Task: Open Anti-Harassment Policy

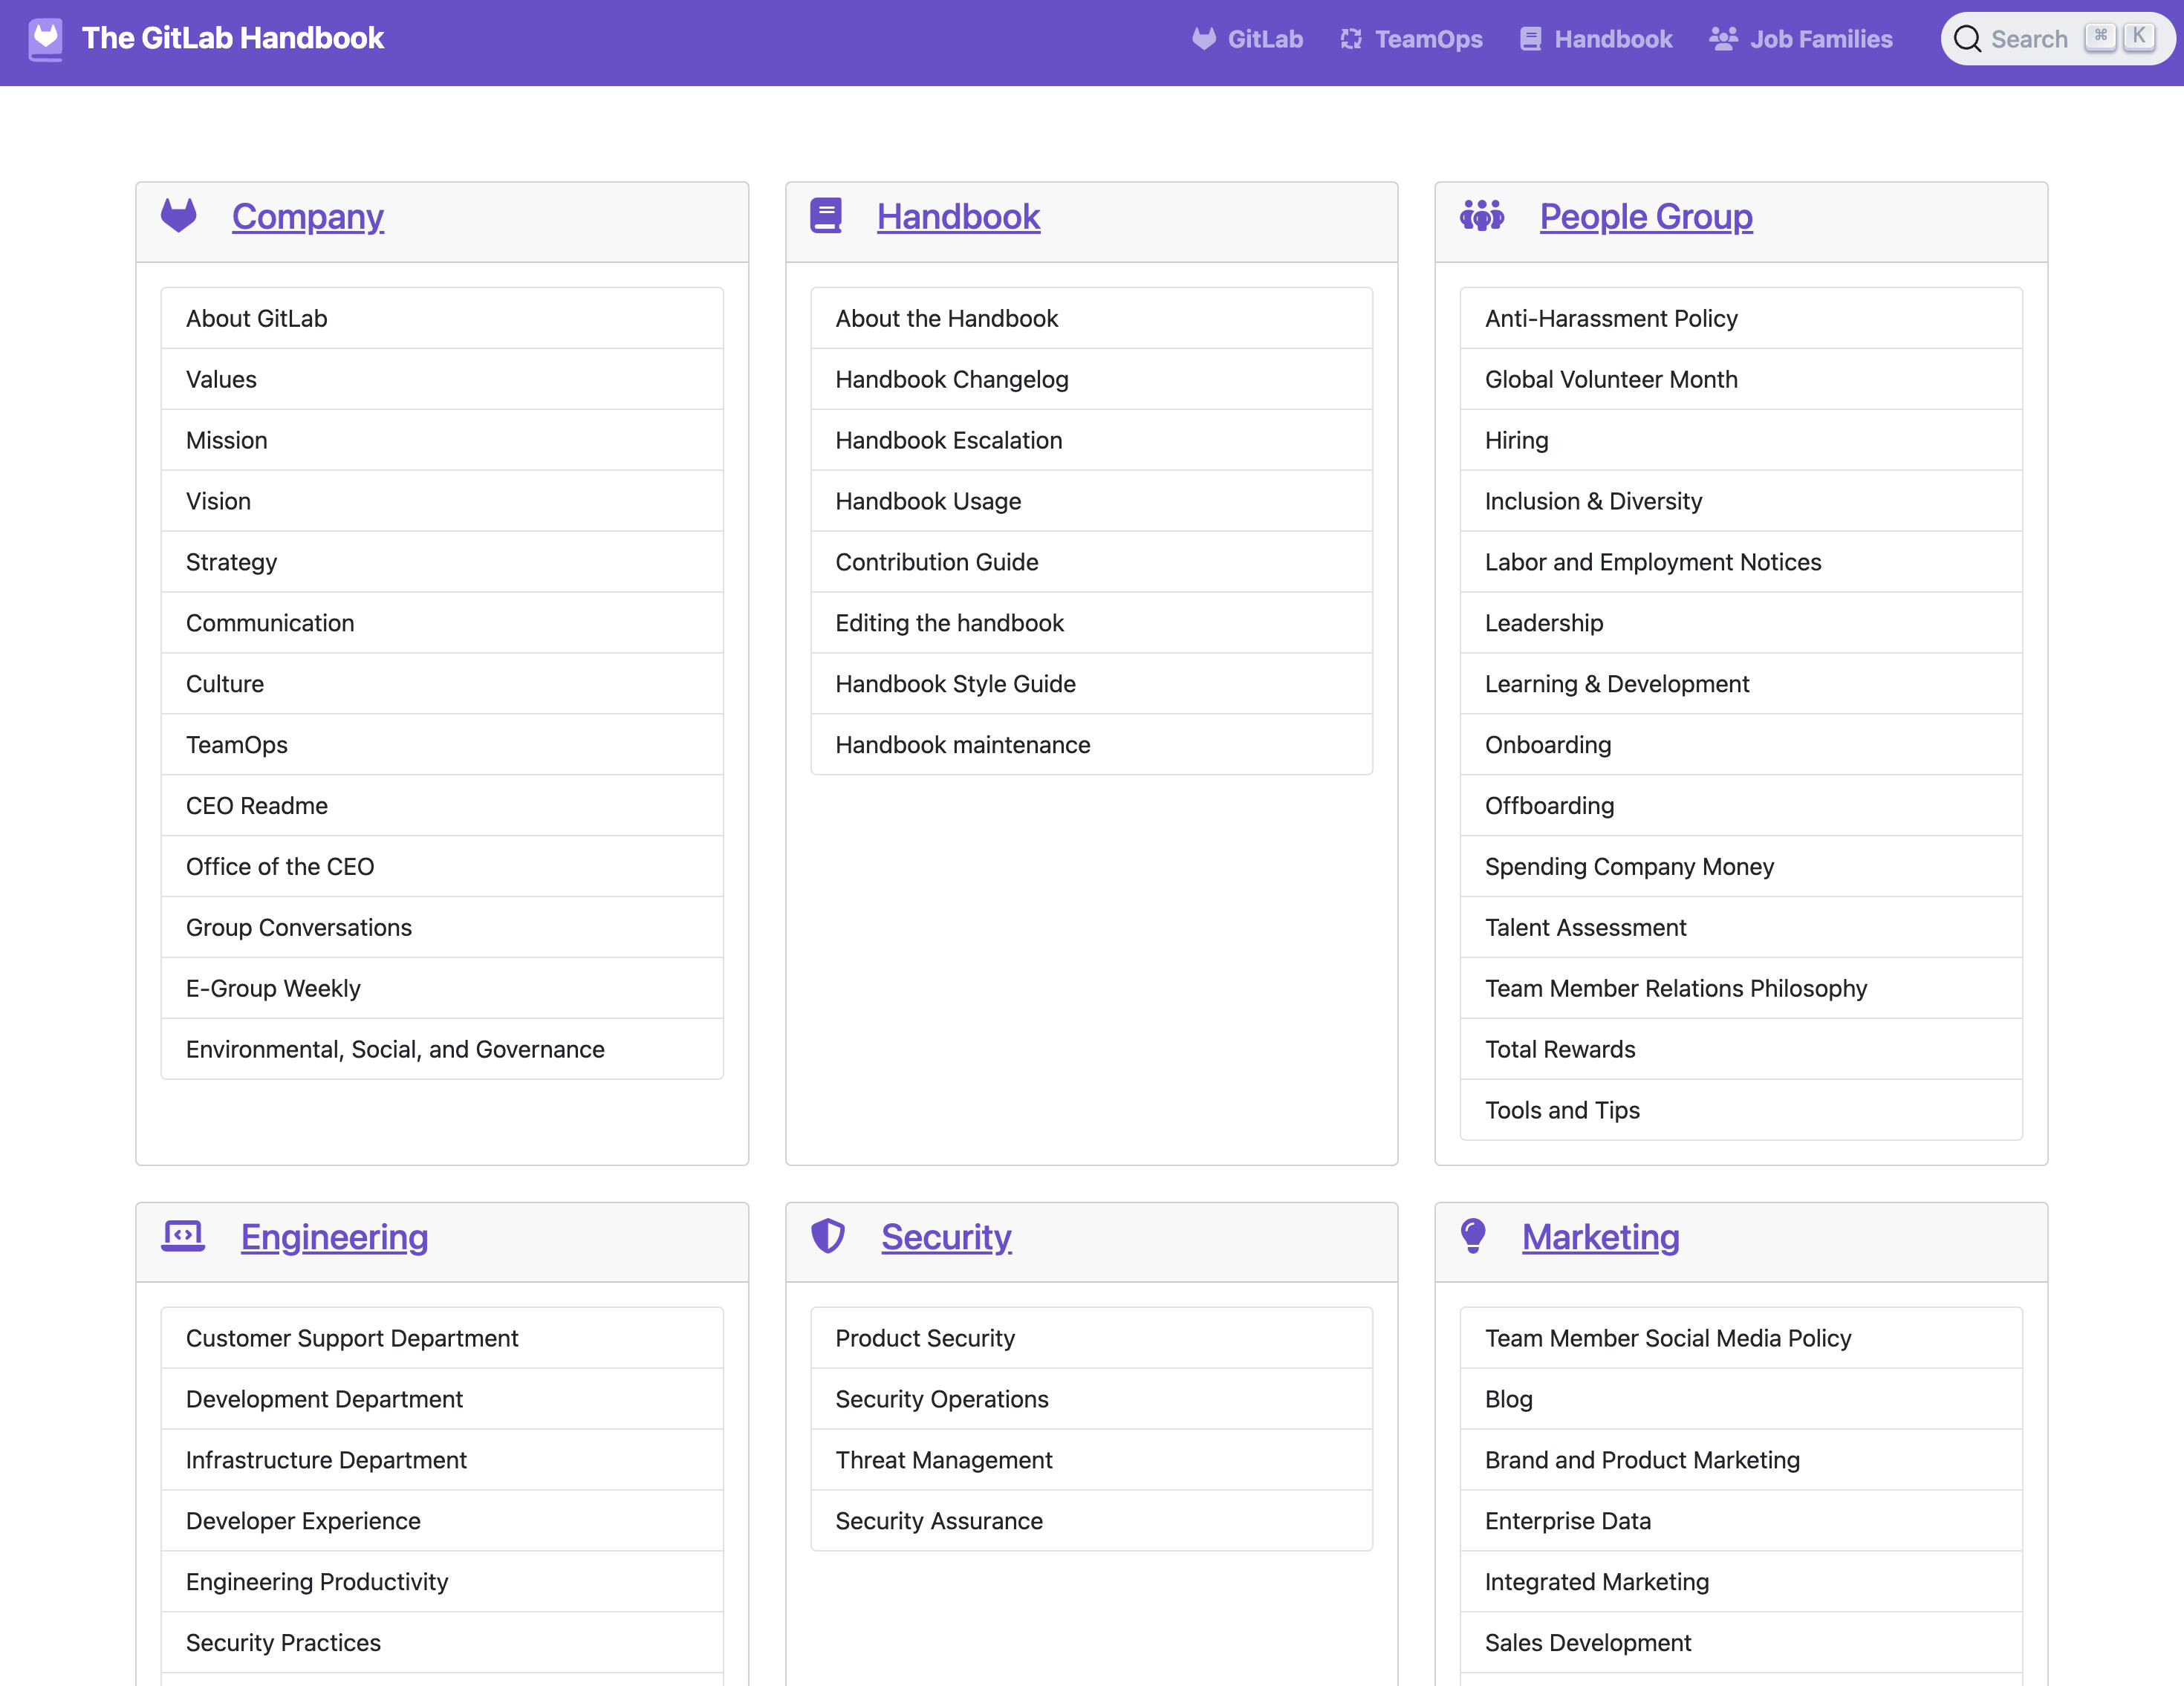Action: pyautogui.click(x=1741, y=318)
